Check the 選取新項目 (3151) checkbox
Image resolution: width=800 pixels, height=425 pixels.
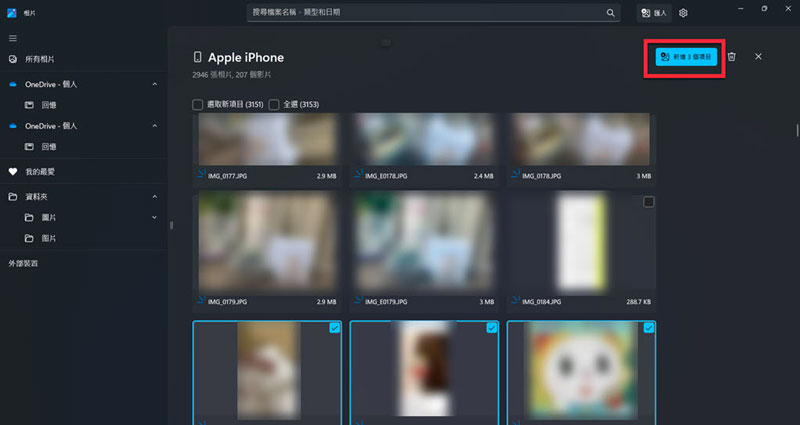tap(197, 105)
